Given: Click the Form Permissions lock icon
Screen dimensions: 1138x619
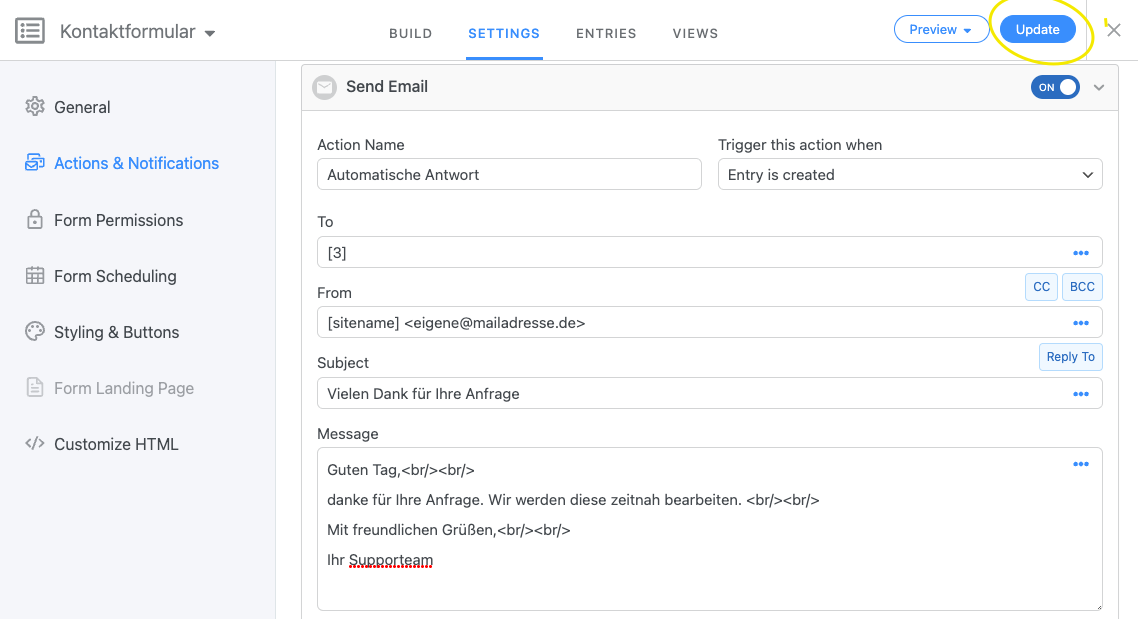Looking at the screenshot, I should (x=35, y=220).
